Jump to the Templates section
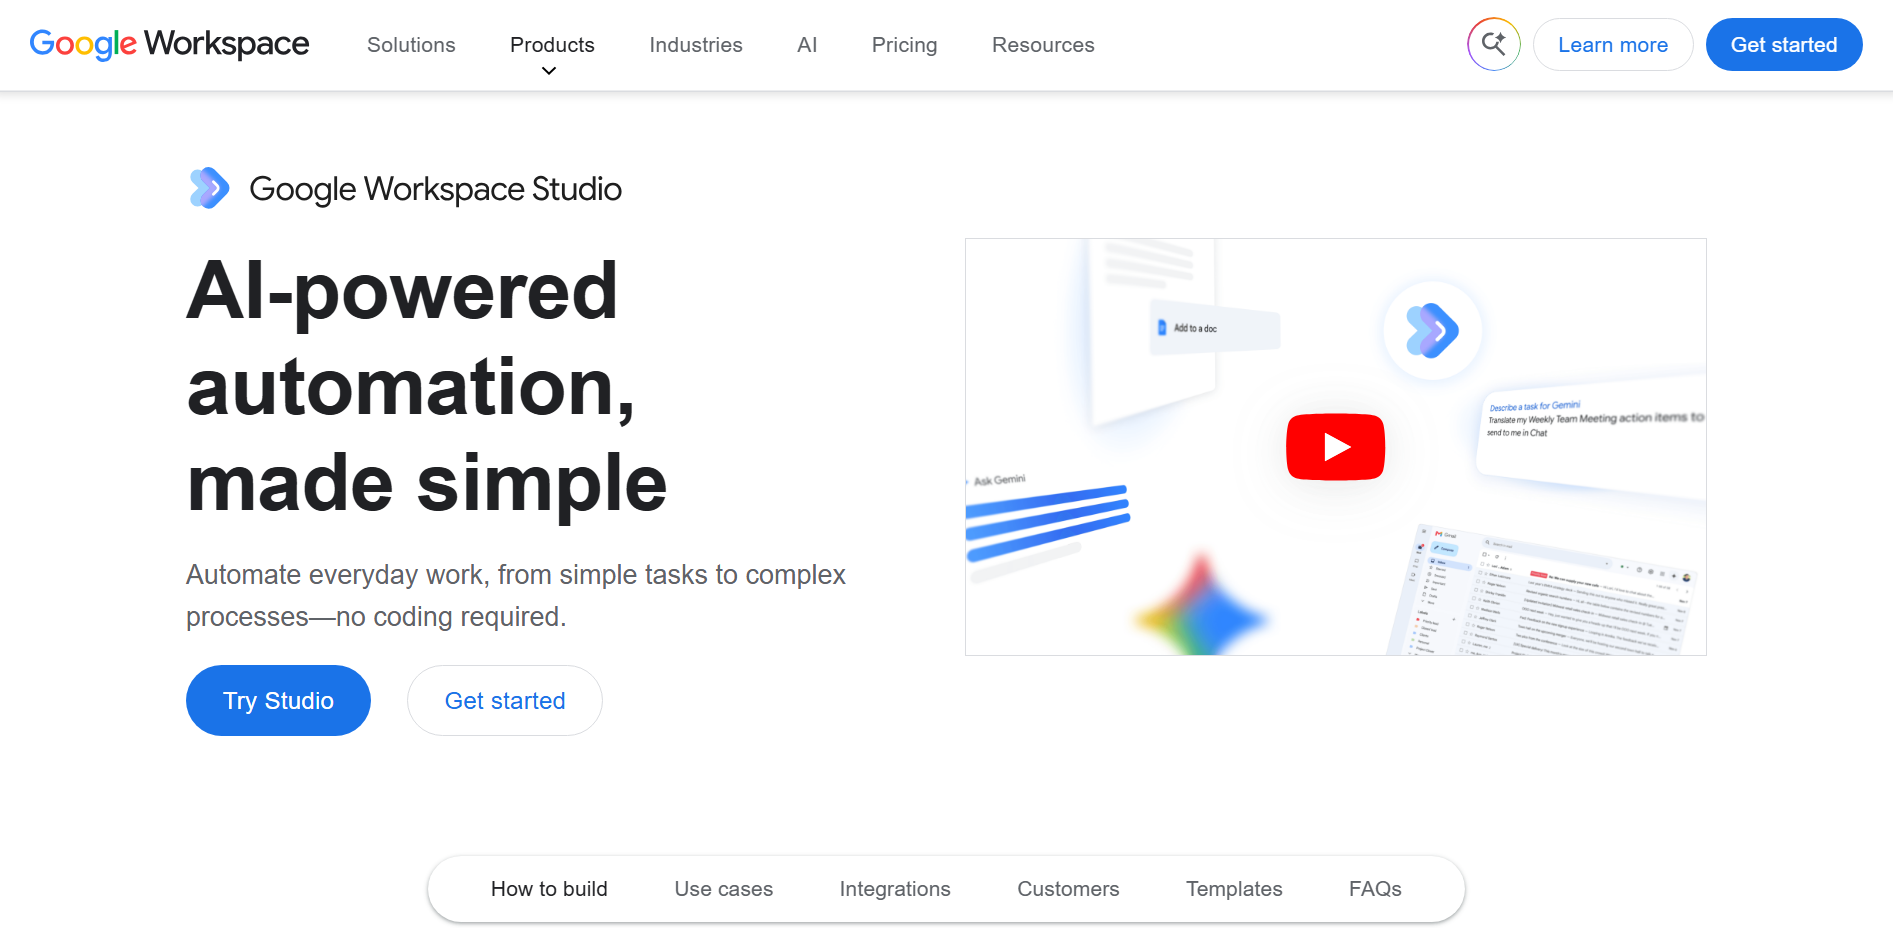 (x=1234, y=889)
